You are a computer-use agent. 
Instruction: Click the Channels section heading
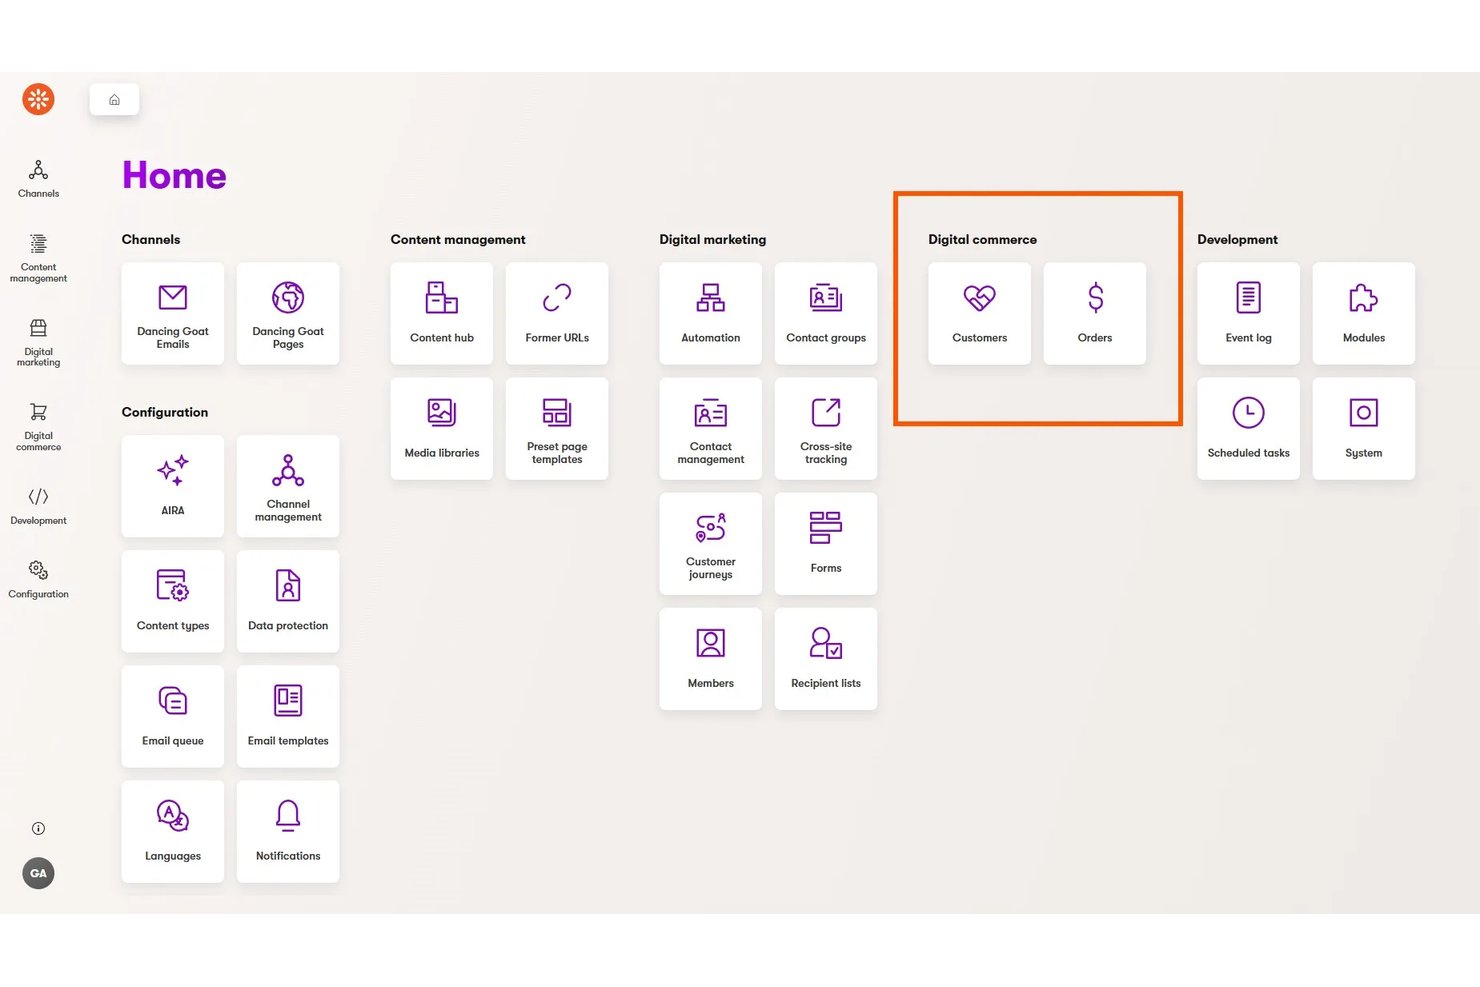click(151, 239)
